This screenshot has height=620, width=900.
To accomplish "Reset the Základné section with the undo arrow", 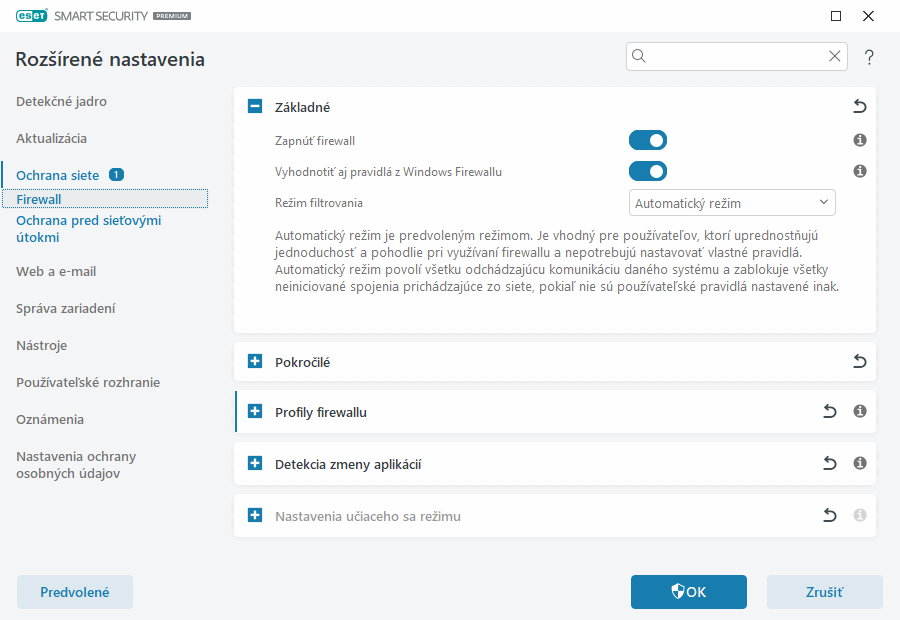I will tap(859, 106).
